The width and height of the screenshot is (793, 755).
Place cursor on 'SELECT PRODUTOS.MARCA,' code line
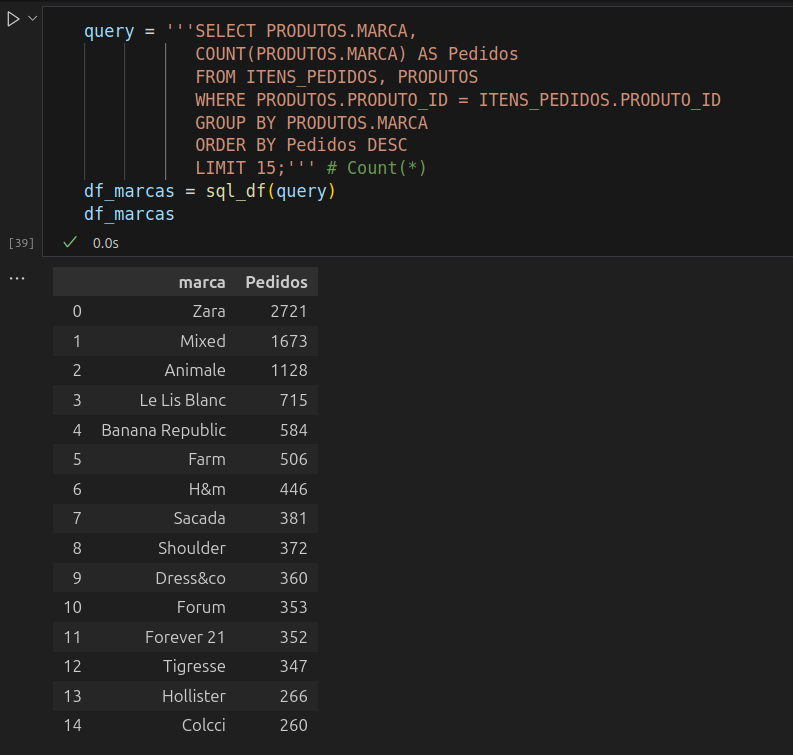pos(305,31)
